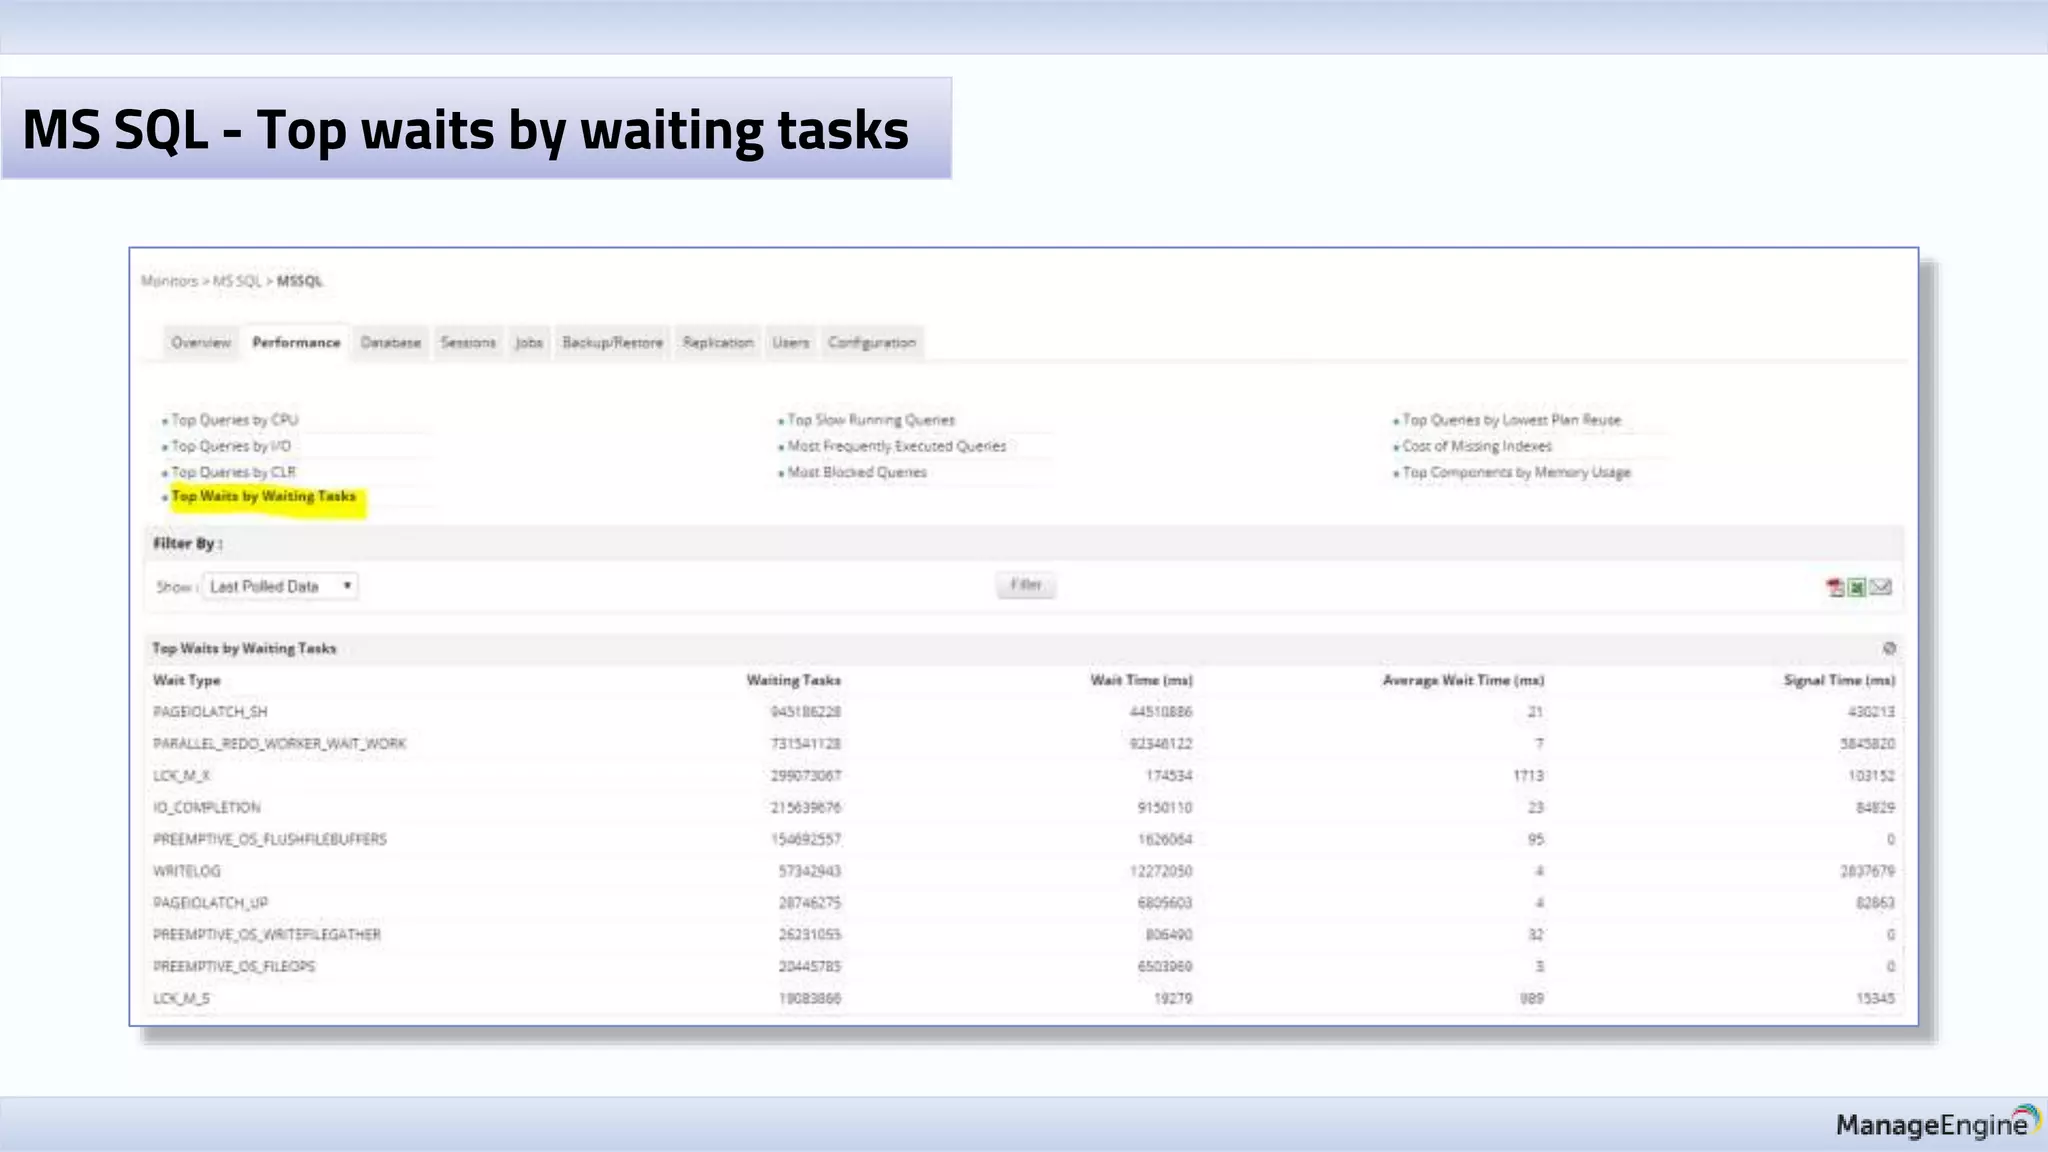Export the table to Excel

click(x=1857, y=588)
